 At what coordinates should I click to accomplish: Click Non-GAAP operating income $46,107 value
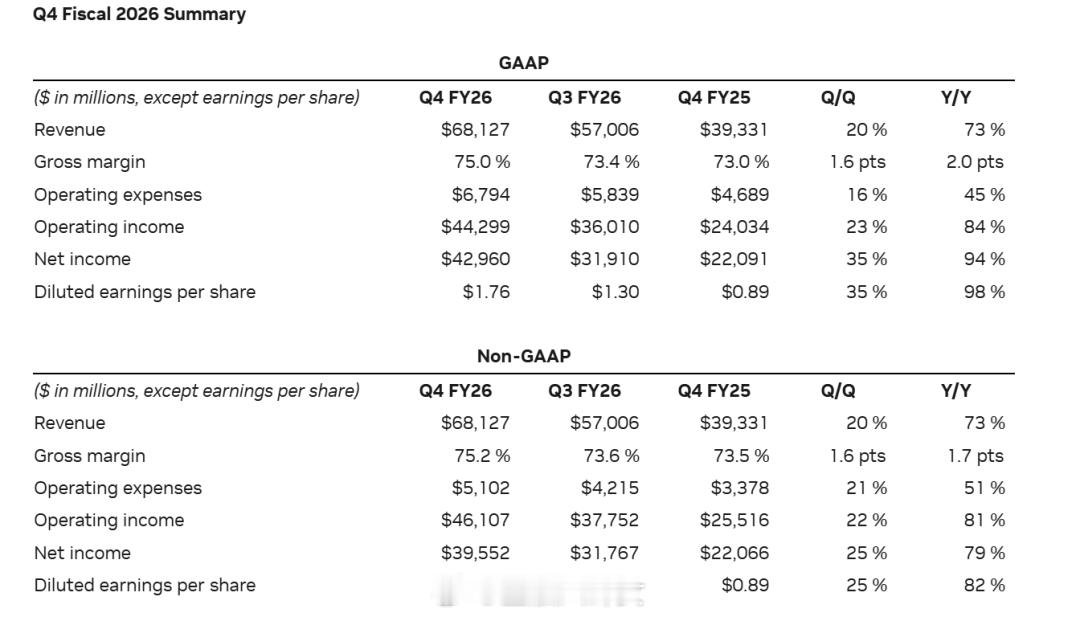coord(475,520)
